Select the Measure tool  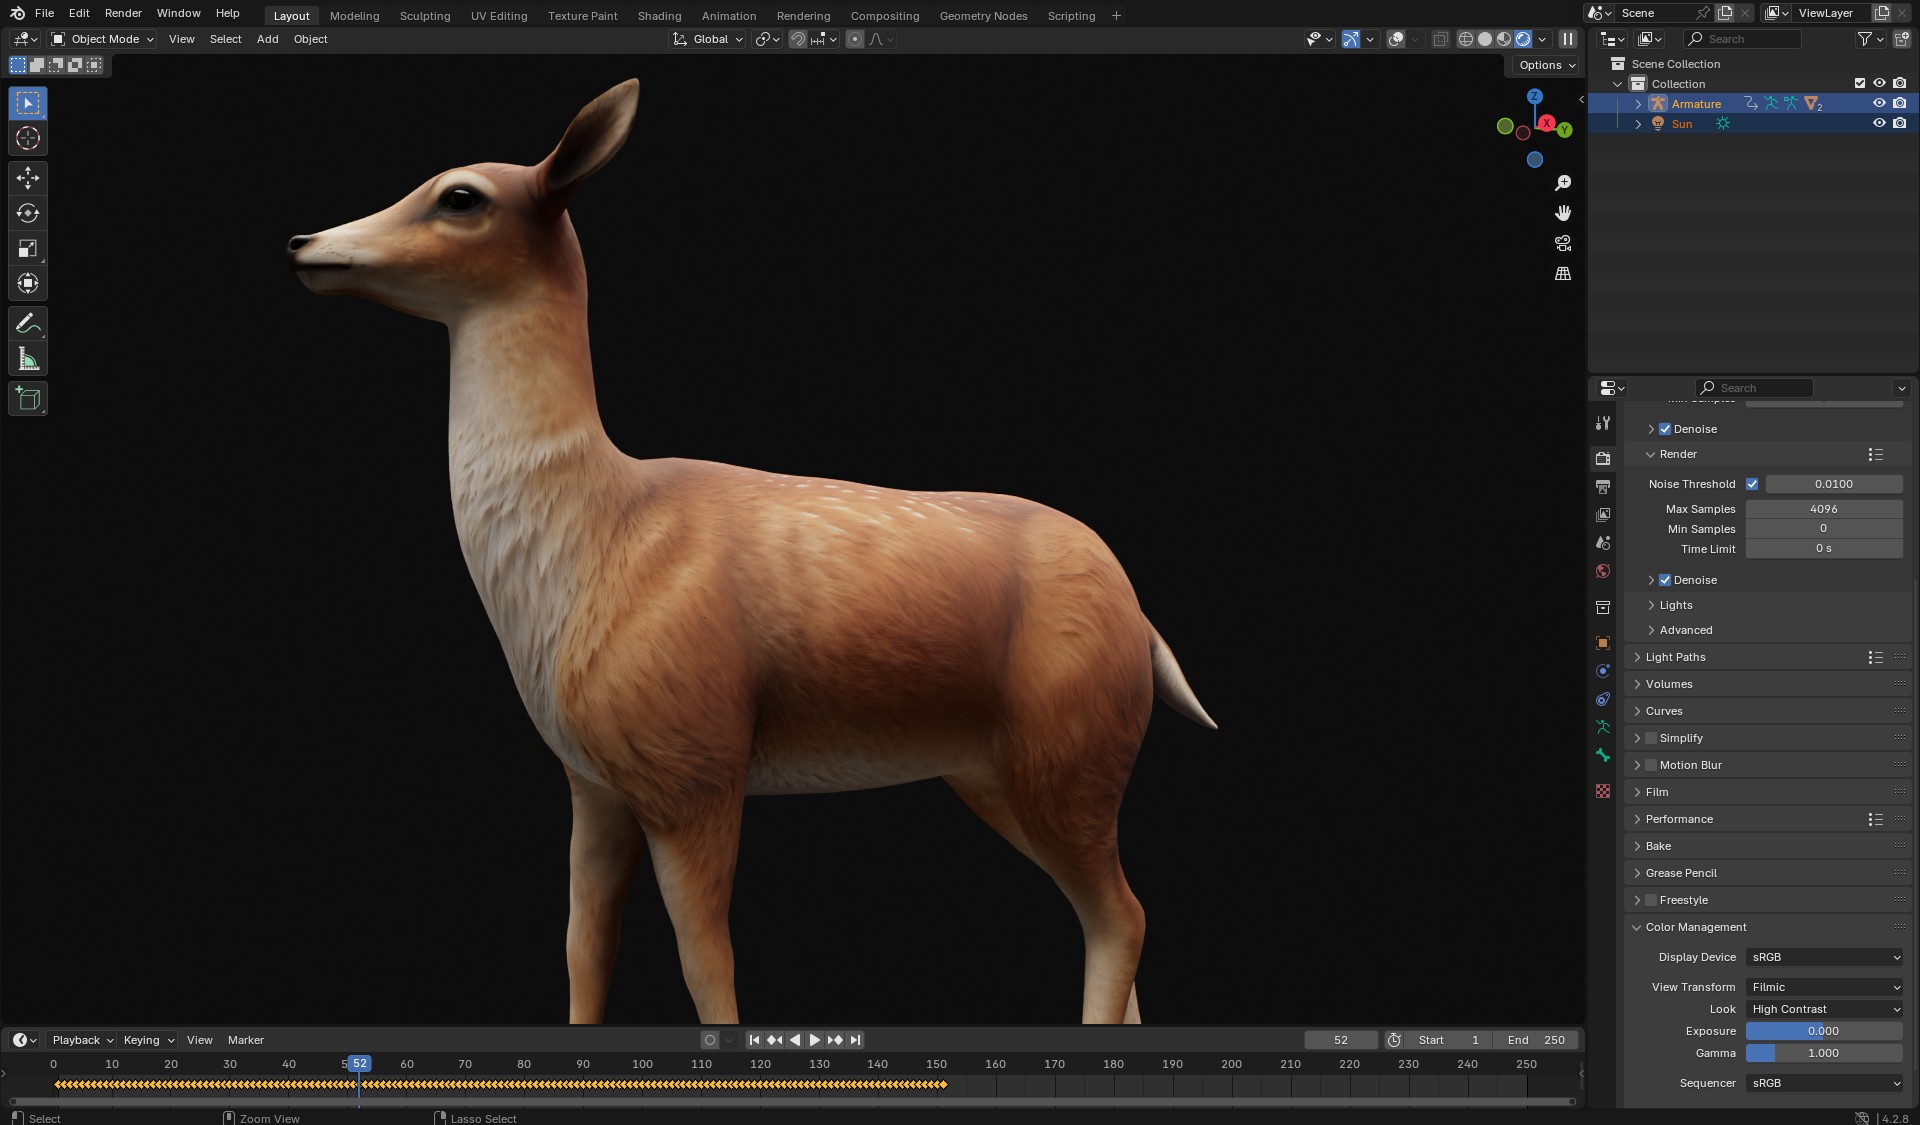click(x=28, y=360)
